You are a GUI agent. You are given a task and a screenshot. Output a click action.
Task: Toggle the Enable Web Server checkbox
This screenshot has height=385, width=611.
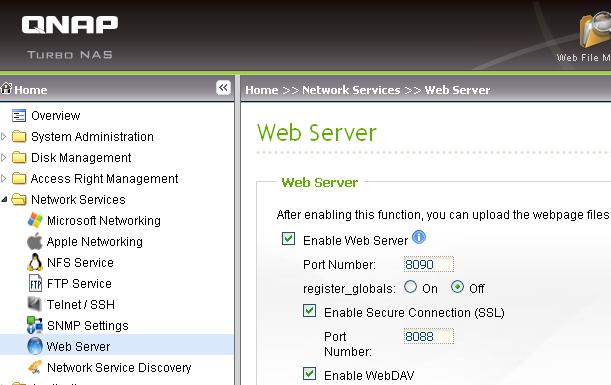pos(288,238)
